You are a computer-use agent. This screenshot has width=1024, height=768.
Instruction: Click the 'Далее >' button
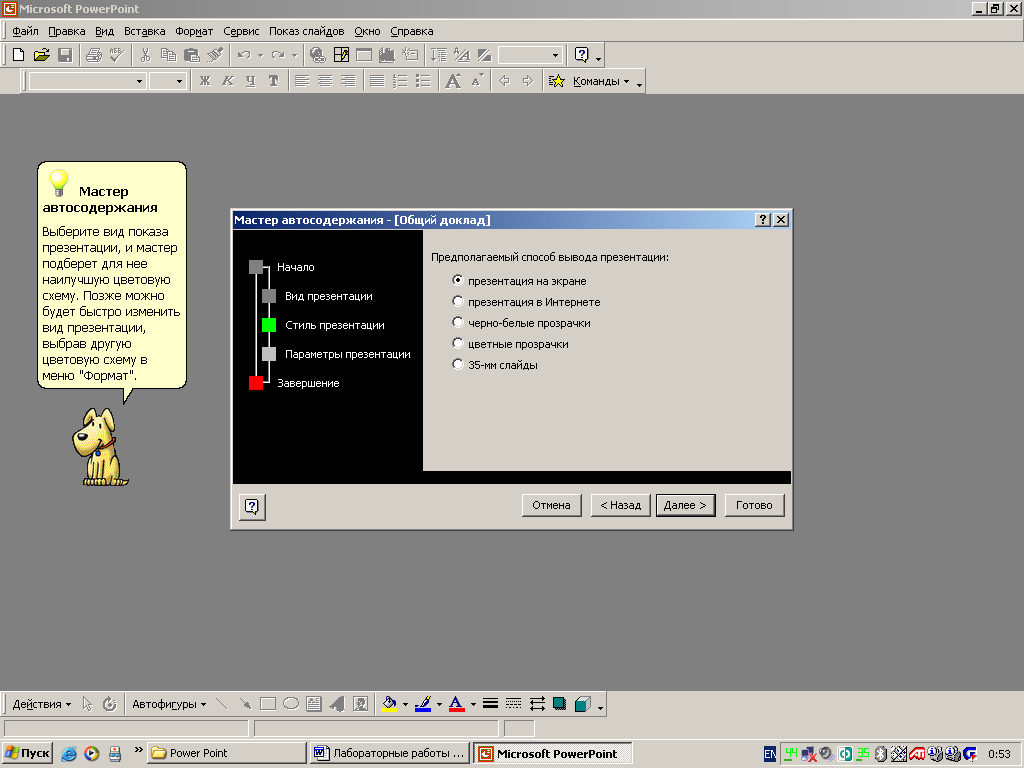pos(685,505)
